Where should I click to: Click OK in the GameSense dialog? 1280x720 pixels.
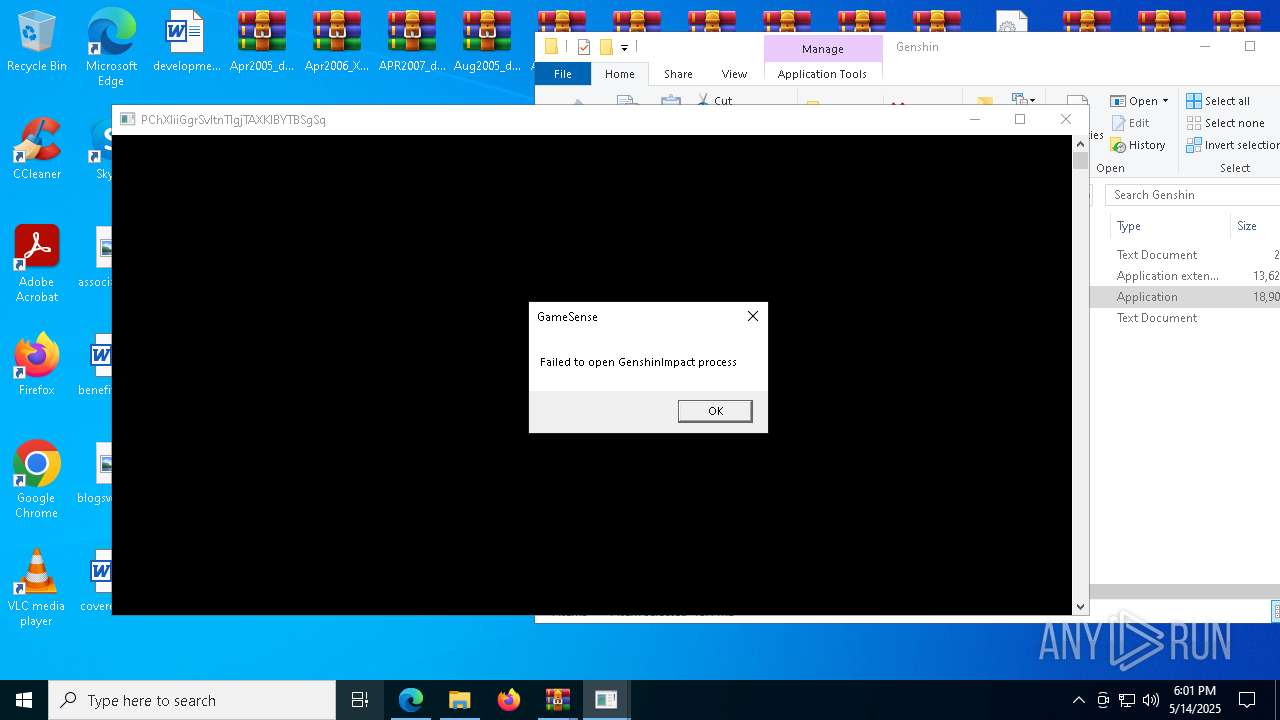point(715,411)
